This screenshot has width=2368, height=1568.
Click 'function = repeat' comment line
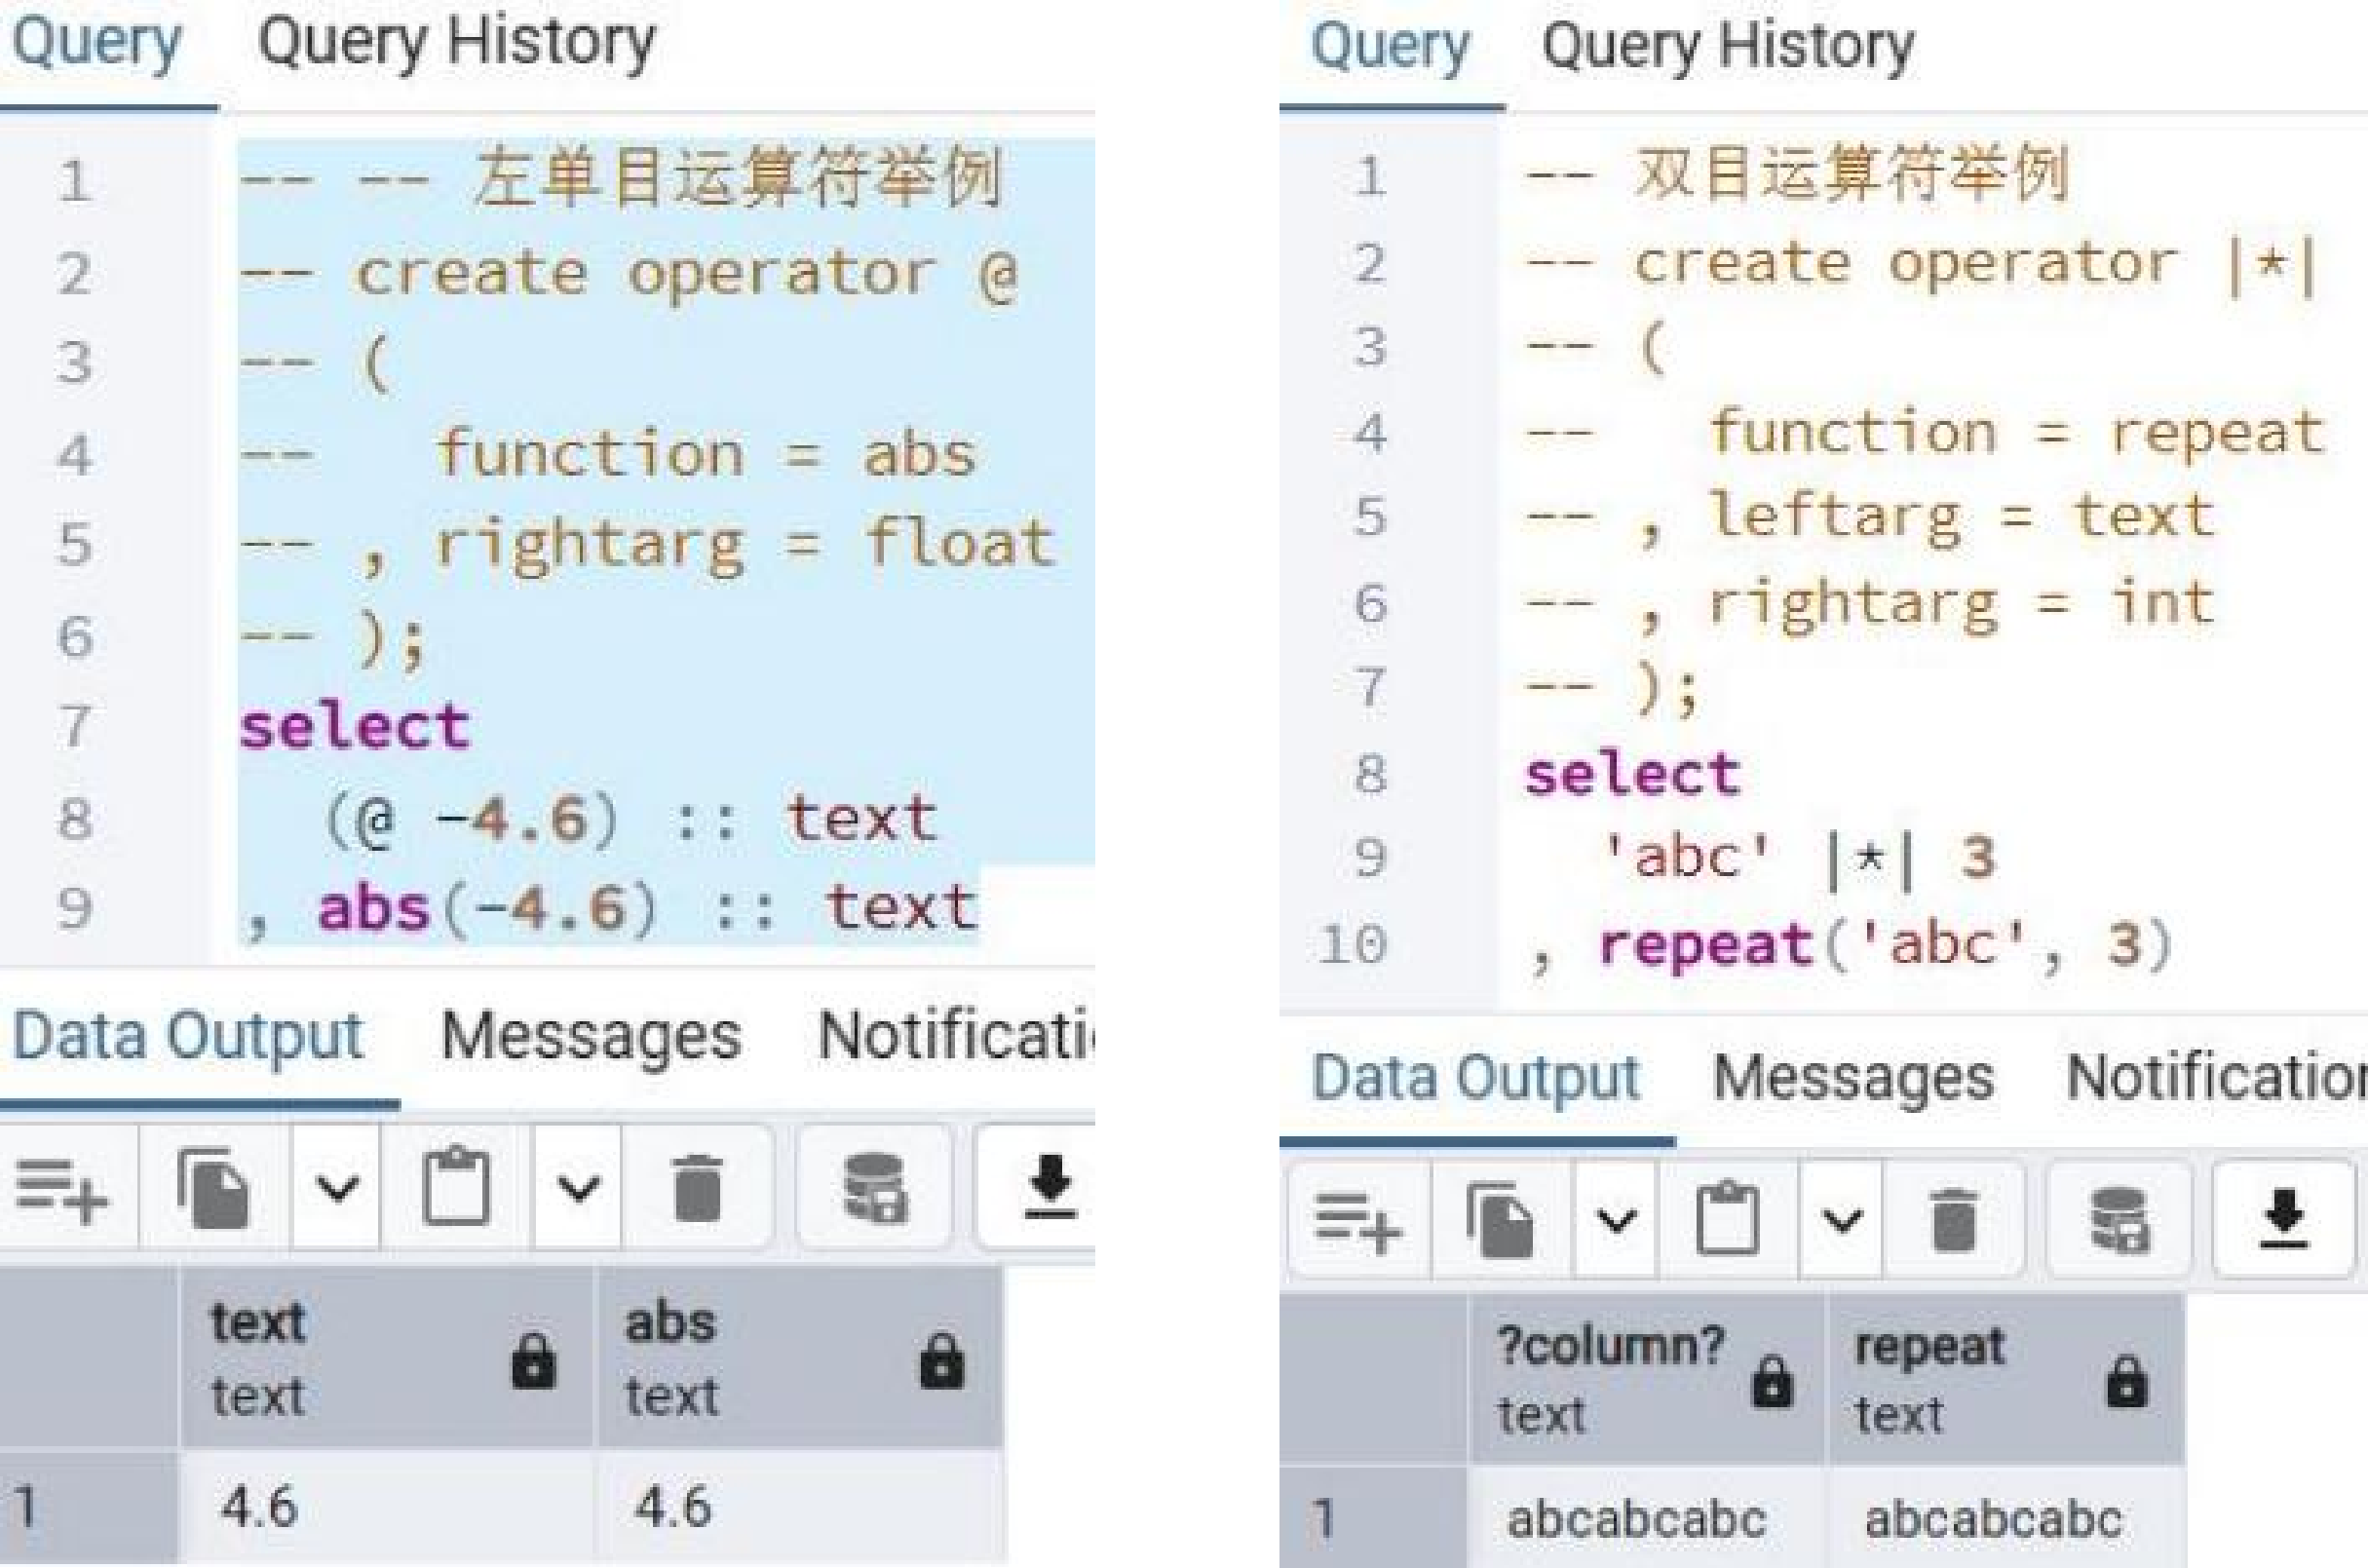pyautogui.click(x=1925, y=434)
